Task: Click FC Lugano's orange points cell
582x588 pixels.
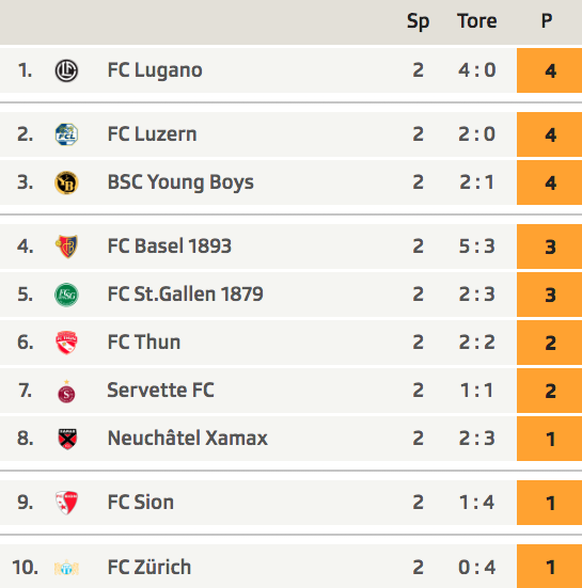Action: coord(549,70)
